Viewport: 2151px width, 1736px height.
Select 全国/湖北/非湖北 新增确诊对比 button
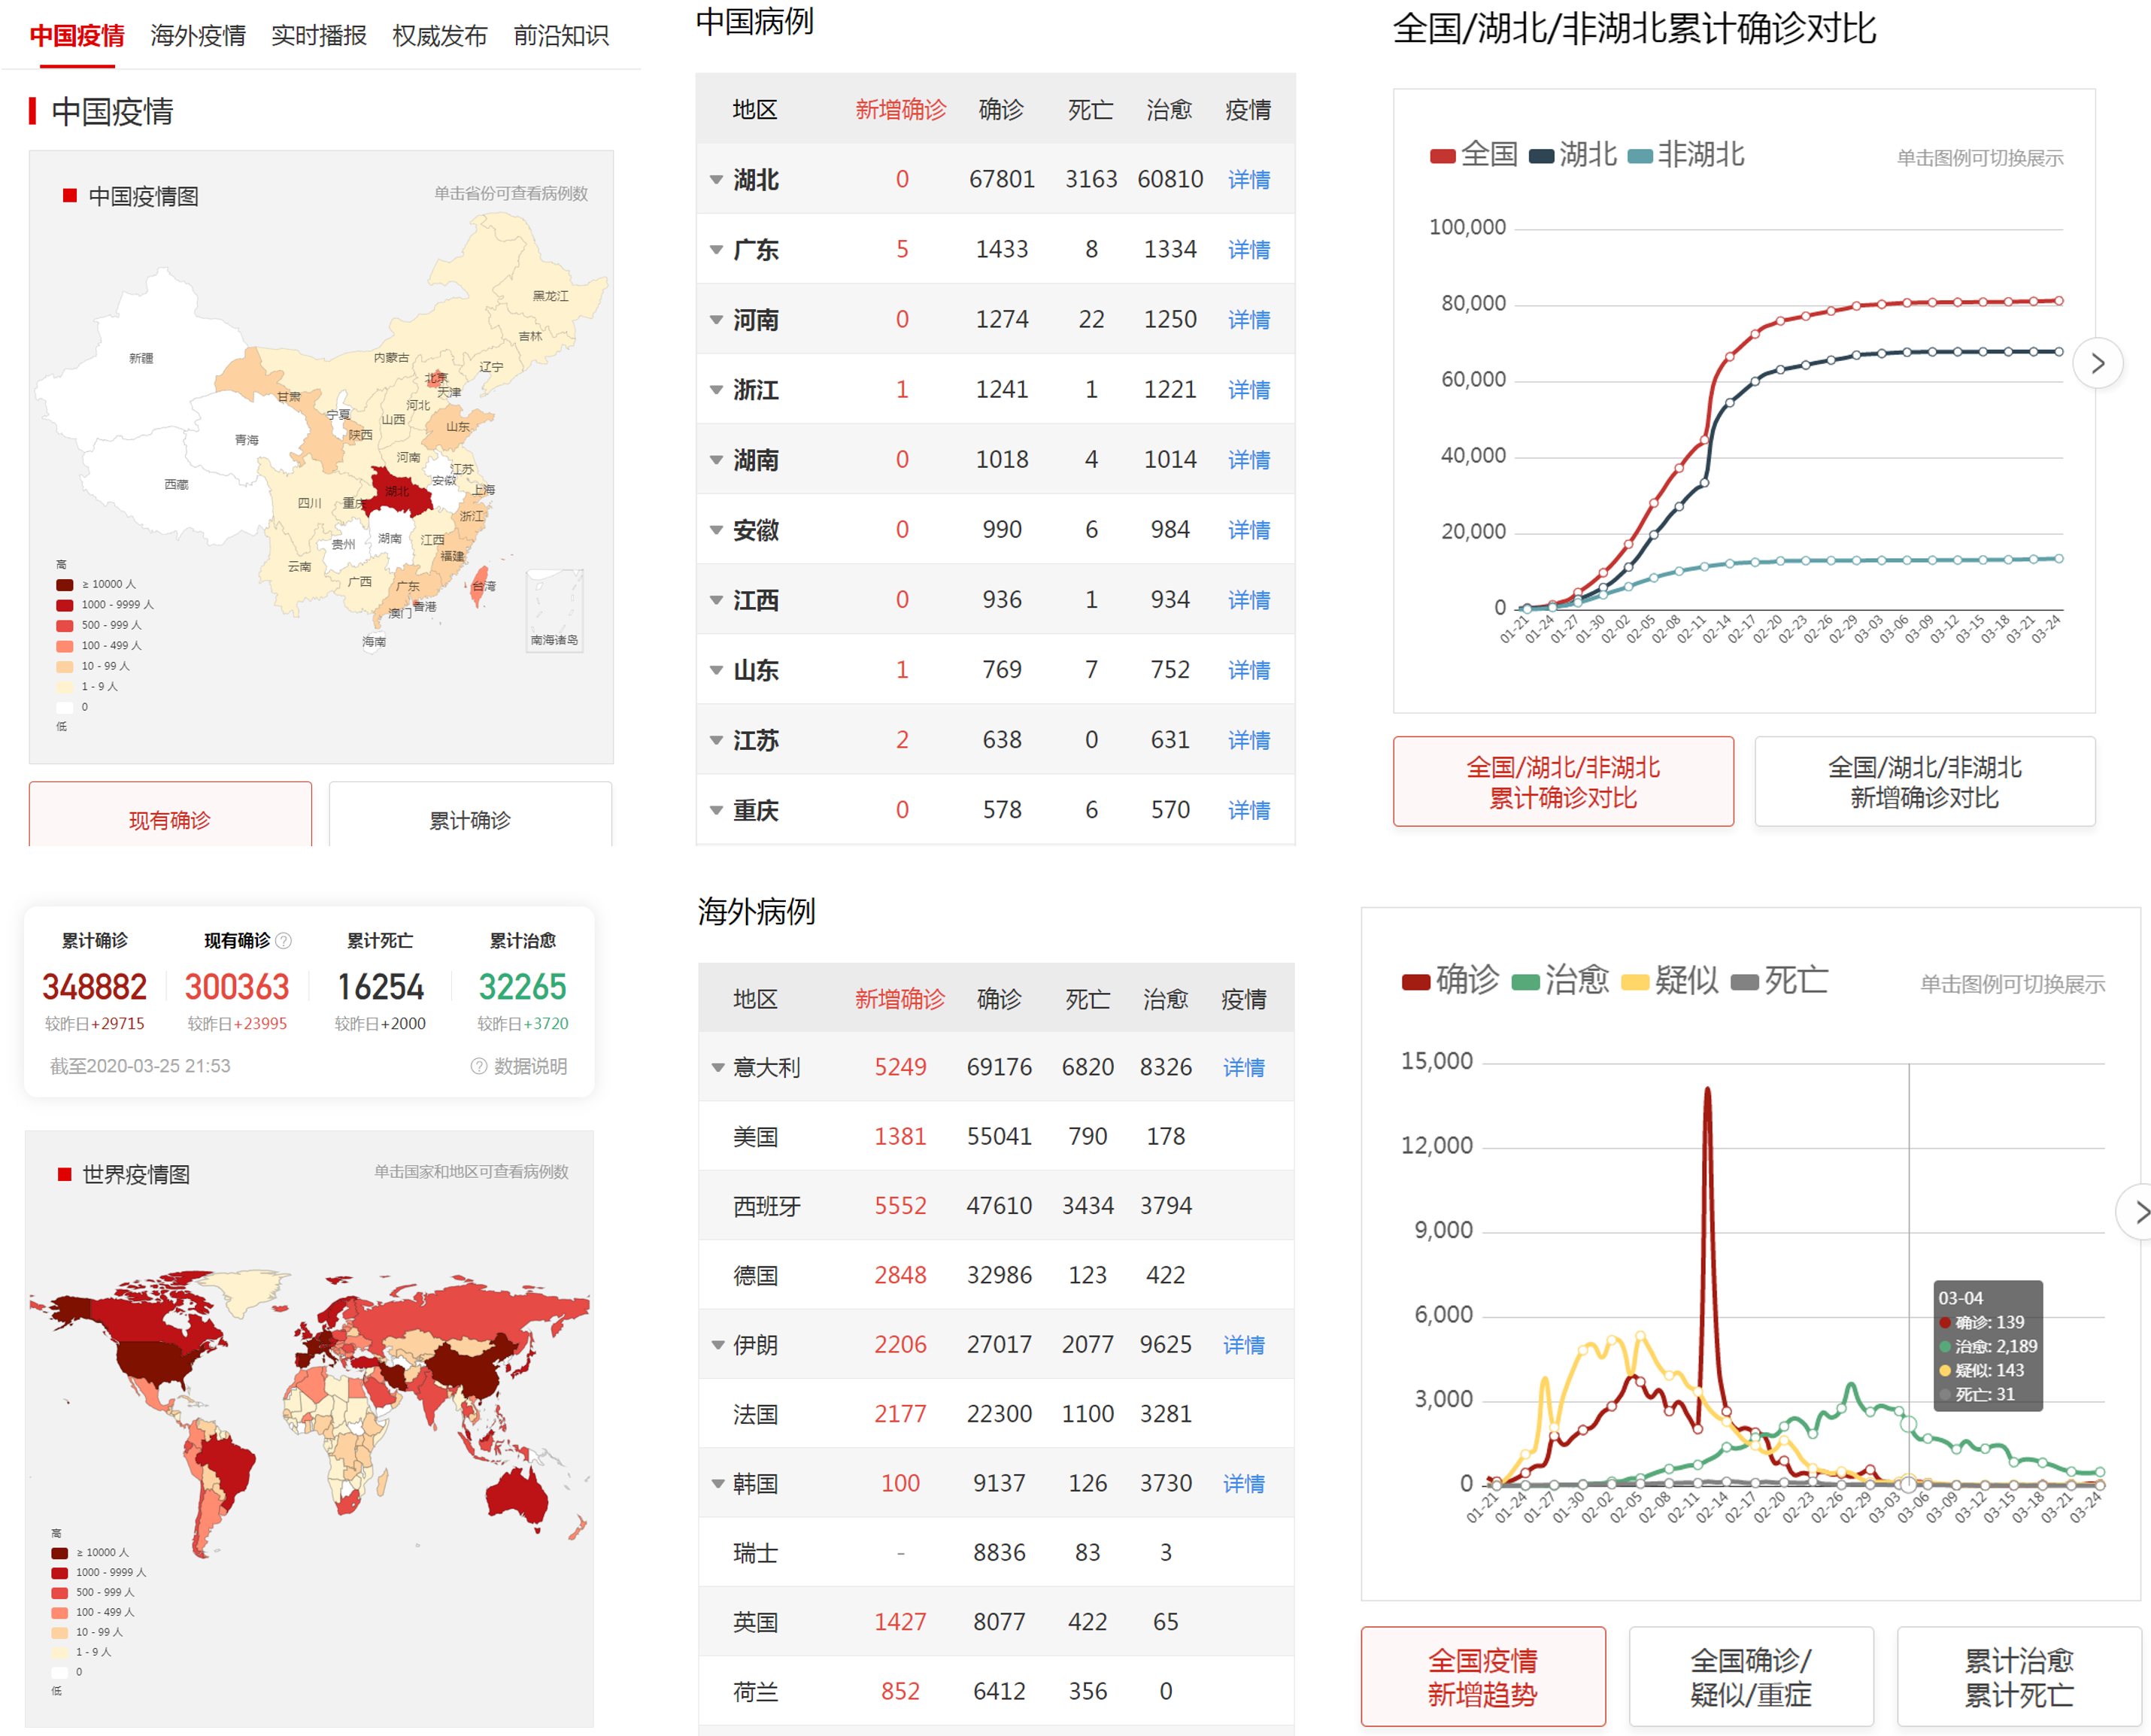1925,782
